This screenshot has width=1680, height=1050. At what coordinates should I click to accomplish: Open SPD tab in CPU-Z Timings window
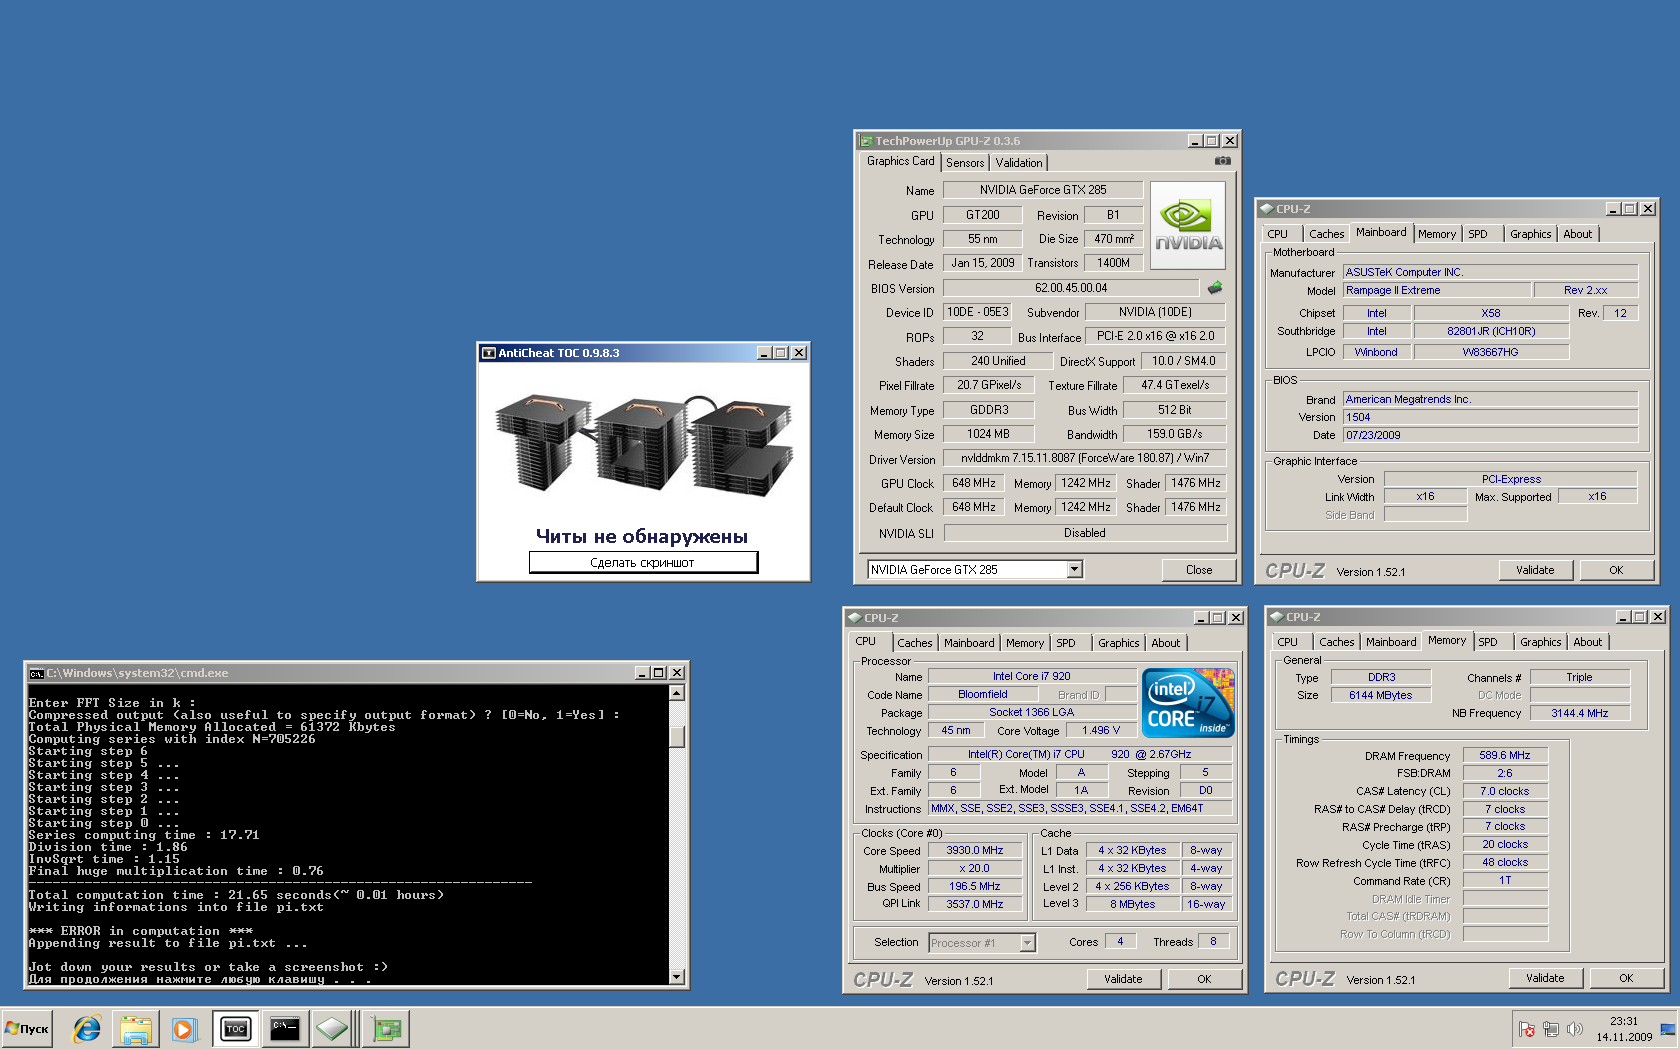1488,642
